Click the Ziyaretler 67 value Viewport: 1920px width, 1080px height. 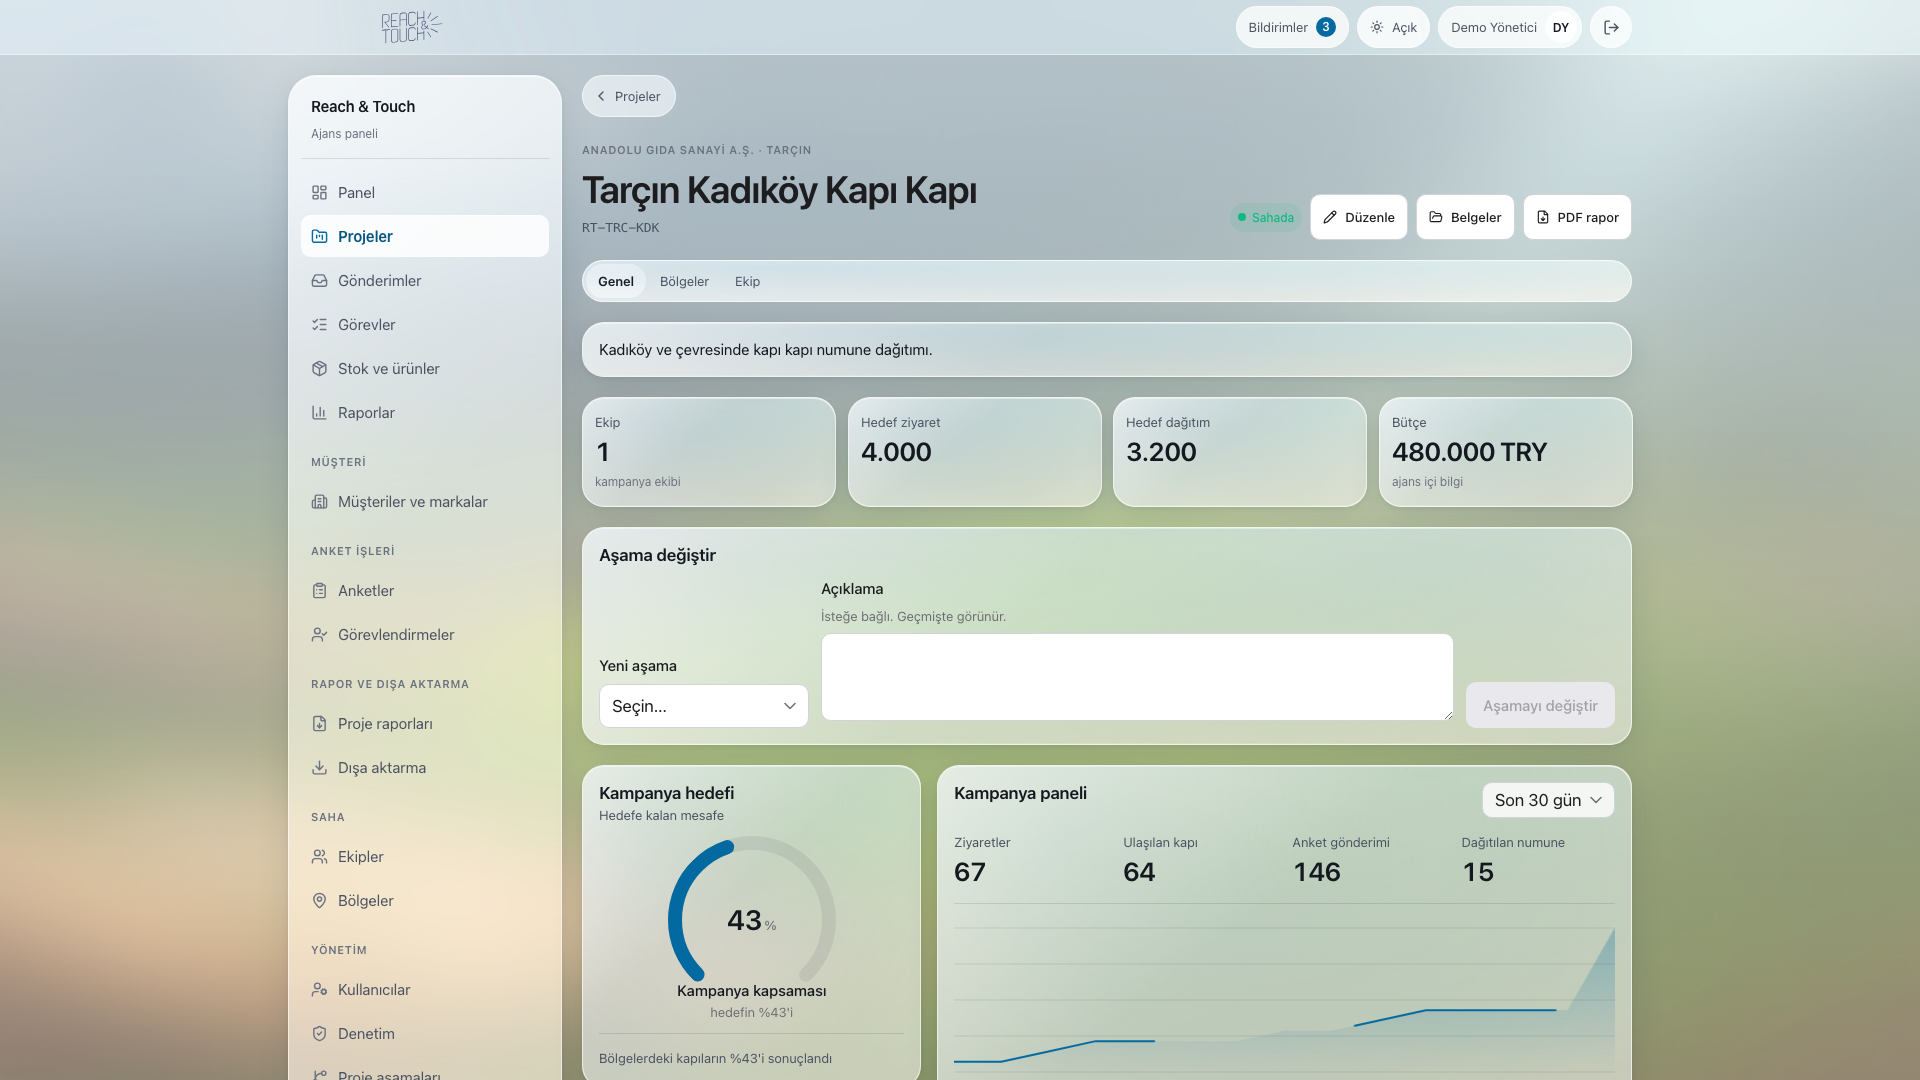[x=970, y=872]
